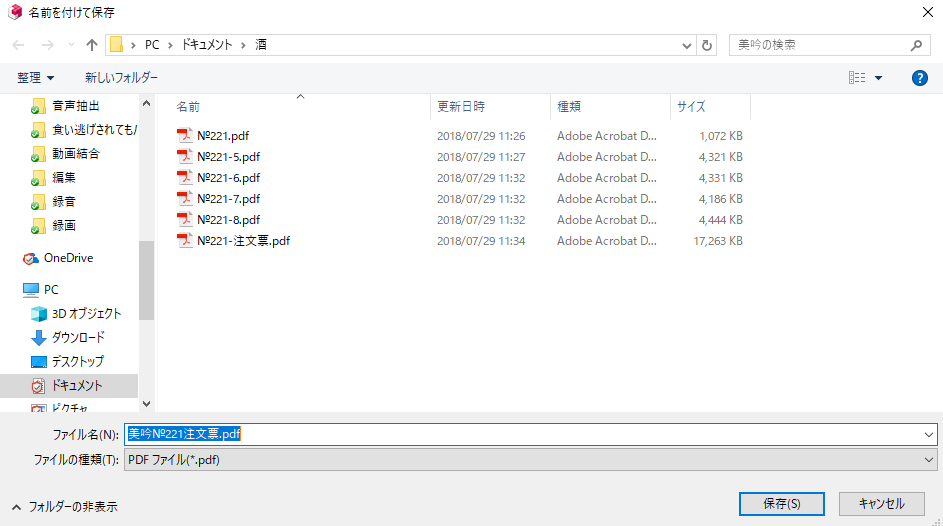Click the 酒 breadcrumb in address bar

click(x=261, y=45)
